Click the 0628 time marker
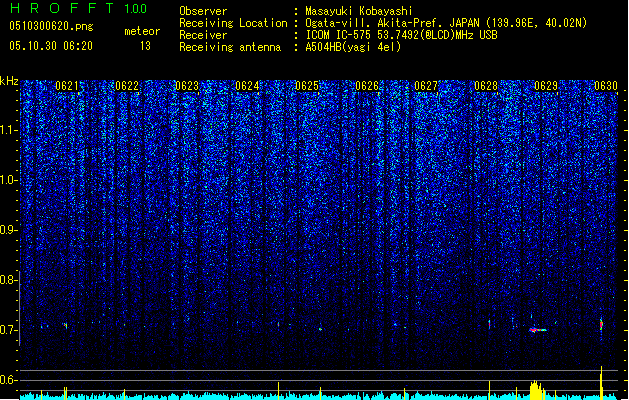 coord(486,86)
